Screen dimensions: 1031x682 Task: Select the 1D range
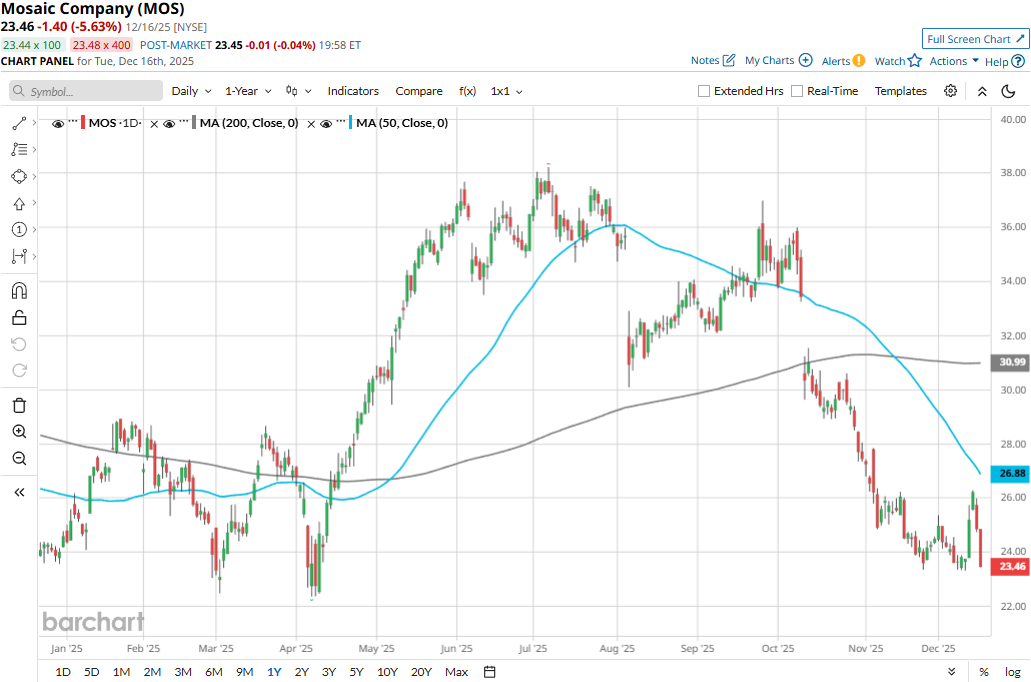click(x=62, y=671)
